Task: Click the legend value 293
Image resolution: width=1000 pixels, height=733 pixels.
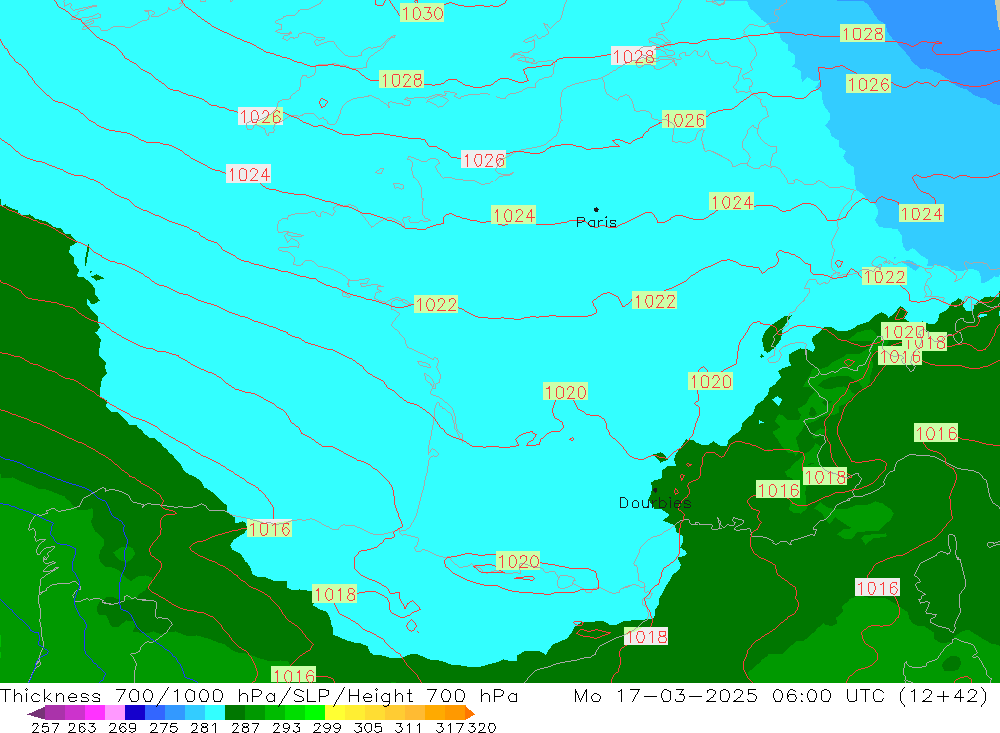Action: tap(286, 727)
